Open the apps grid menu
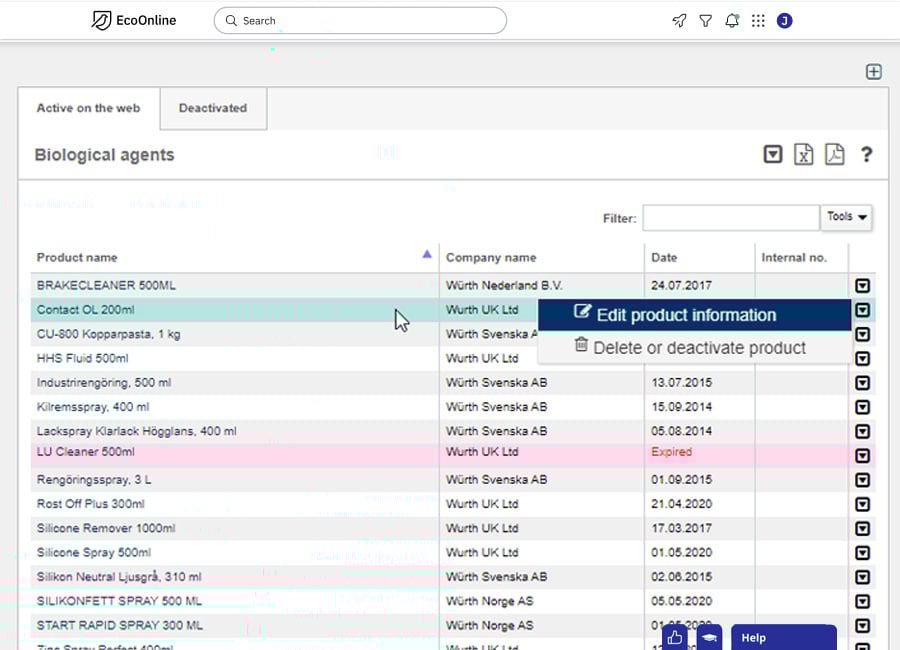900x650 pixels. coord(758,21)
